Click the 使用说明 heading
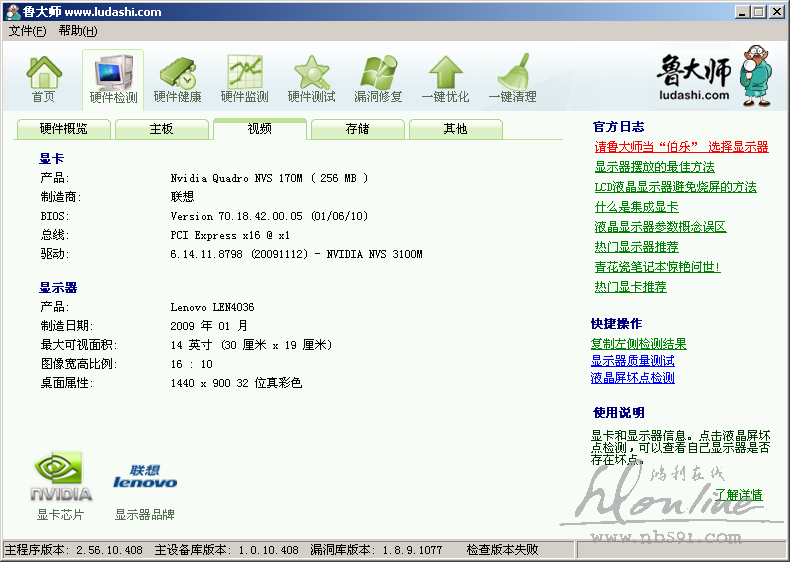Image resolution: width=790 pixels, height=562 pixels. click(x=619, y=413)
